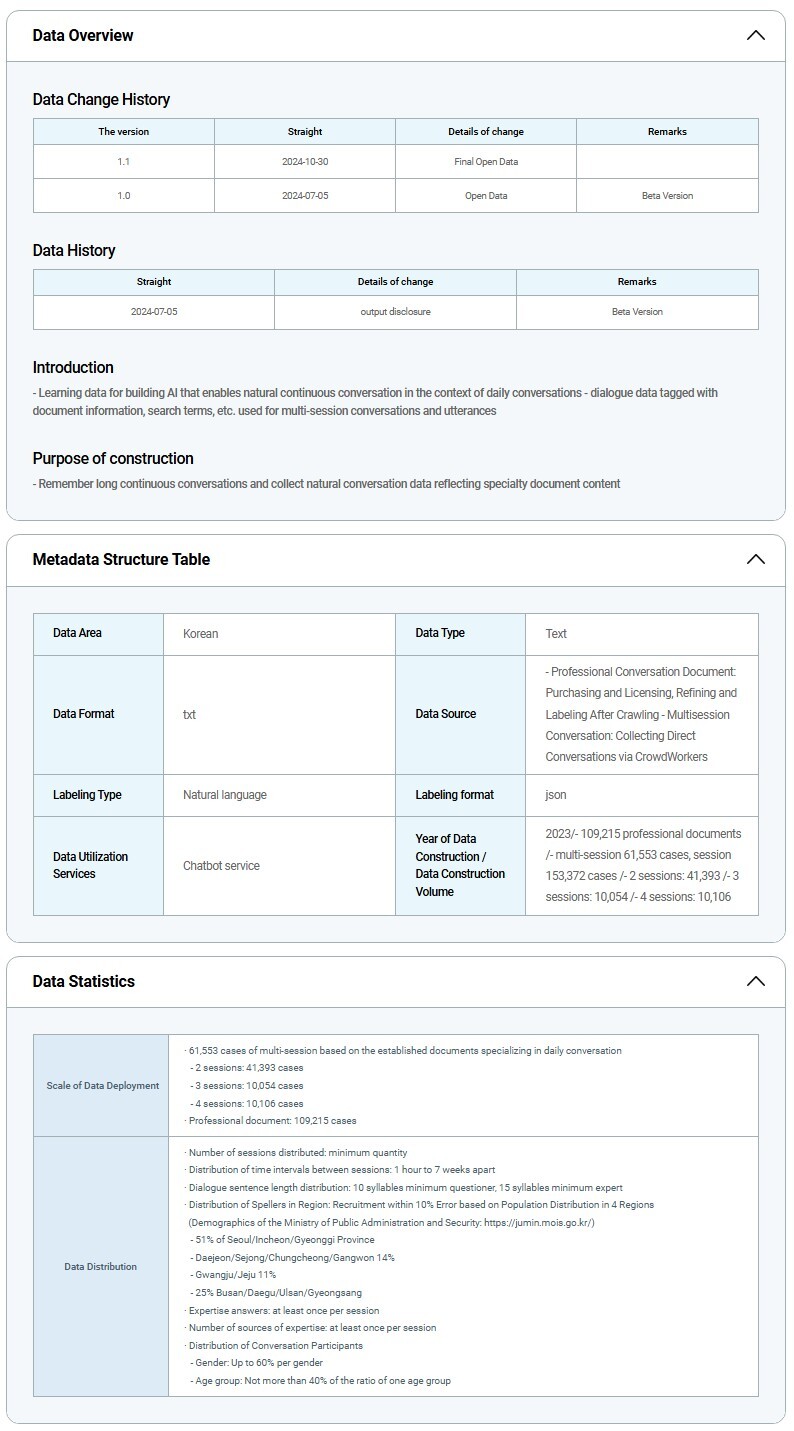
Task: Open the jumin.mois.go.kr URL text
Action: (x=538, y=1223)
